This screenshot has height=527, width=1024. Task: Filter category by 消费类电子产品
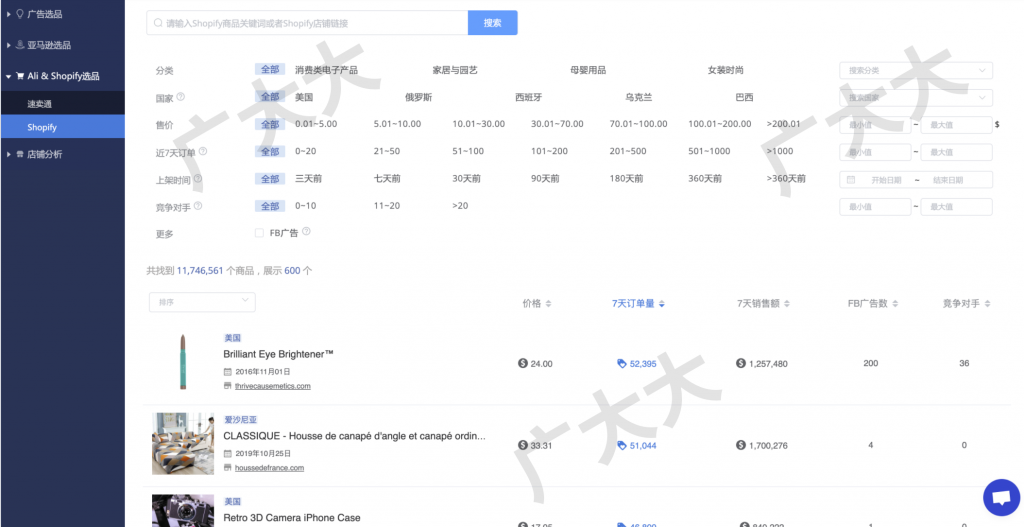click(x=326, y=70)
